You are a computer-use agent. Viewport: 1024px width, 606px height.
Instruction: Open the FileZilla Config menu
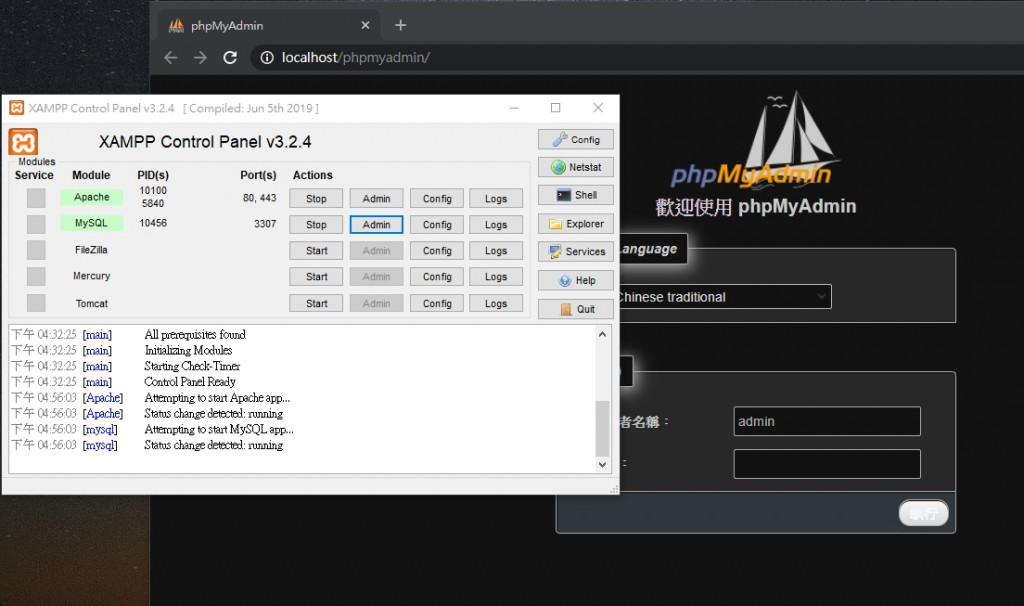(437, 251)
